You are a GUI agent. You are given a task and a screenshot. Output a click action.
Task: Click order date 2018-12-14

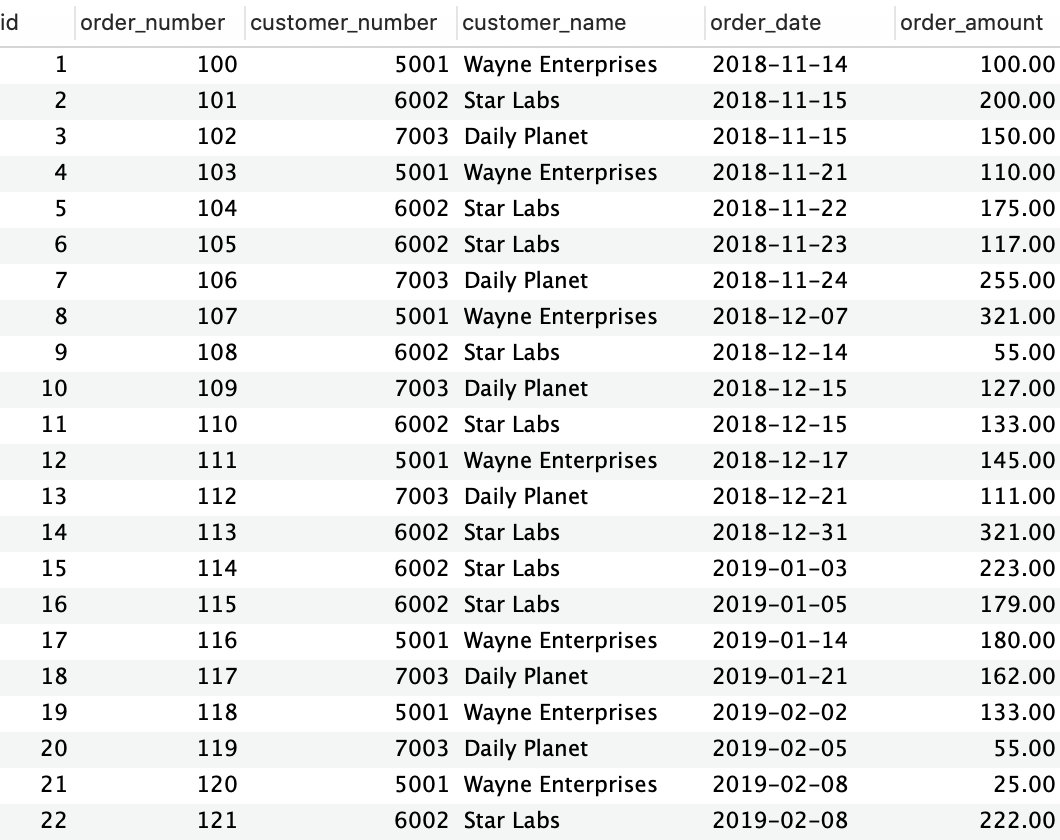click(779, 352)
